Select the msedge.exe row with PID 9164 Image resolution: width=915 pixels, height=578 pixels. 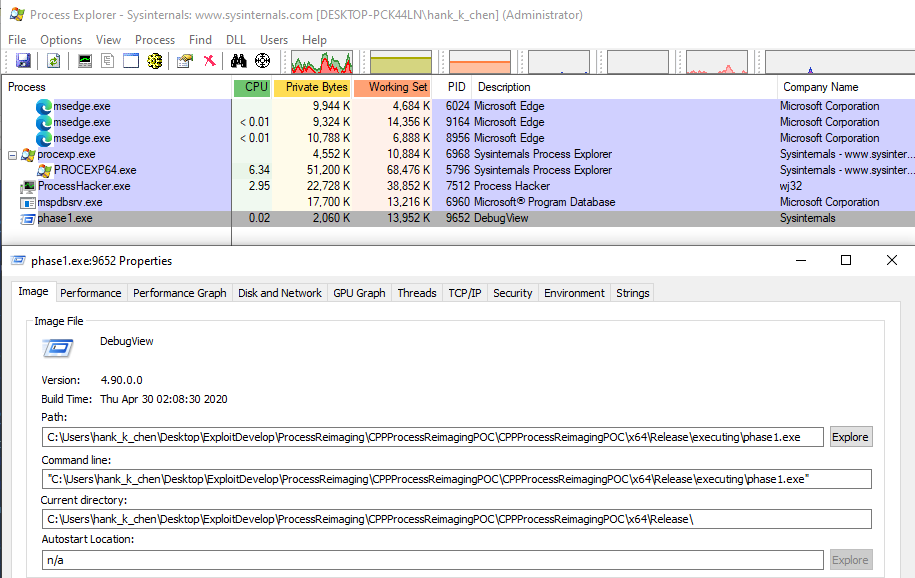point(459,122)
